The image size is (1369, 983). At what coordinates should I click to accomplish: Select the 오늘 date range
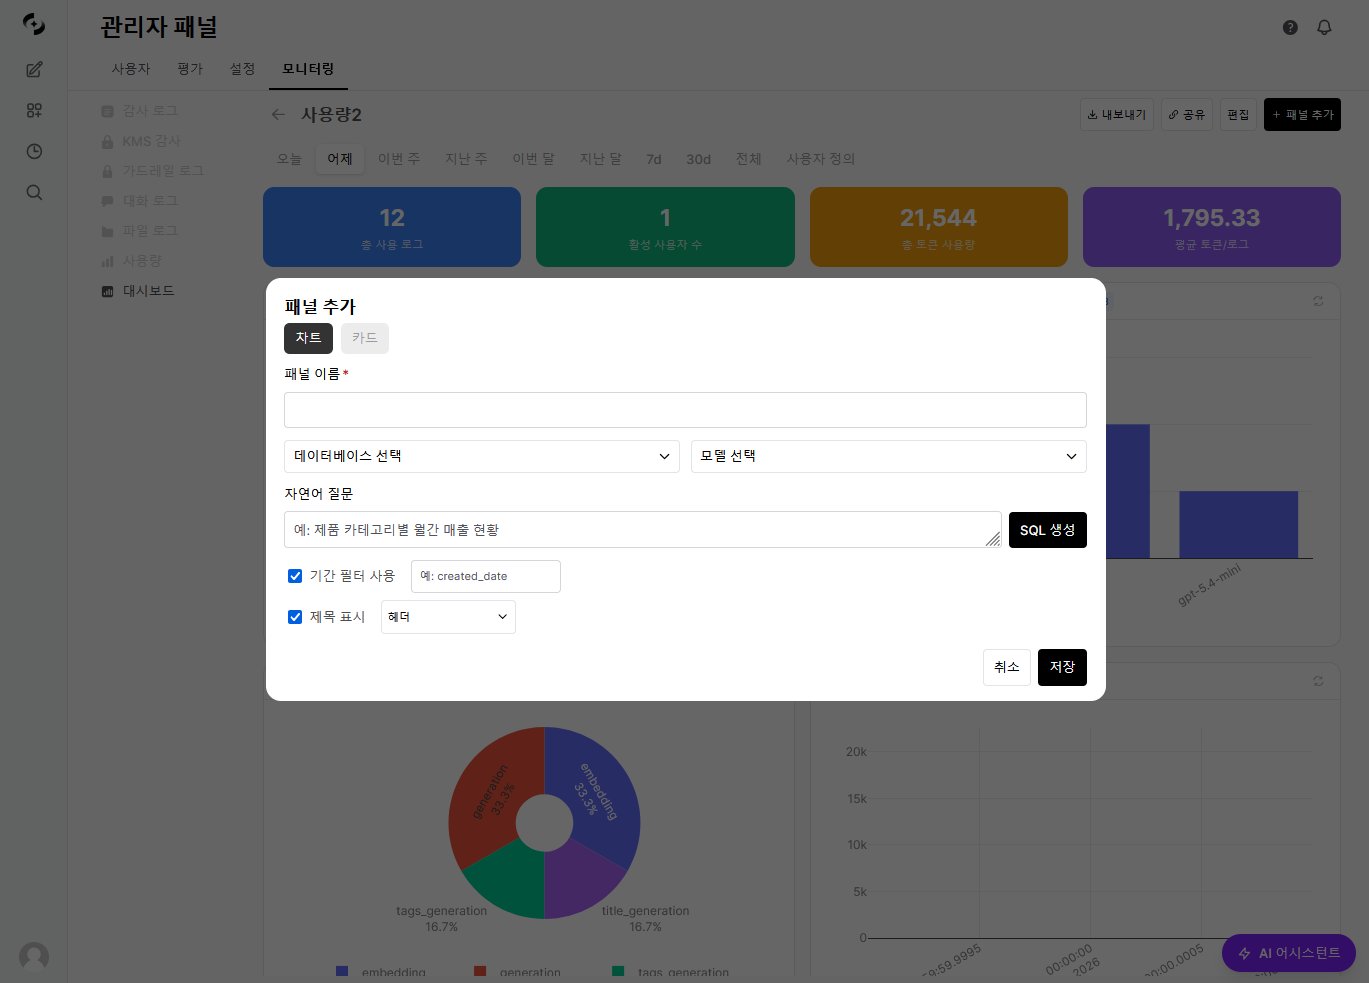point(289,159)
